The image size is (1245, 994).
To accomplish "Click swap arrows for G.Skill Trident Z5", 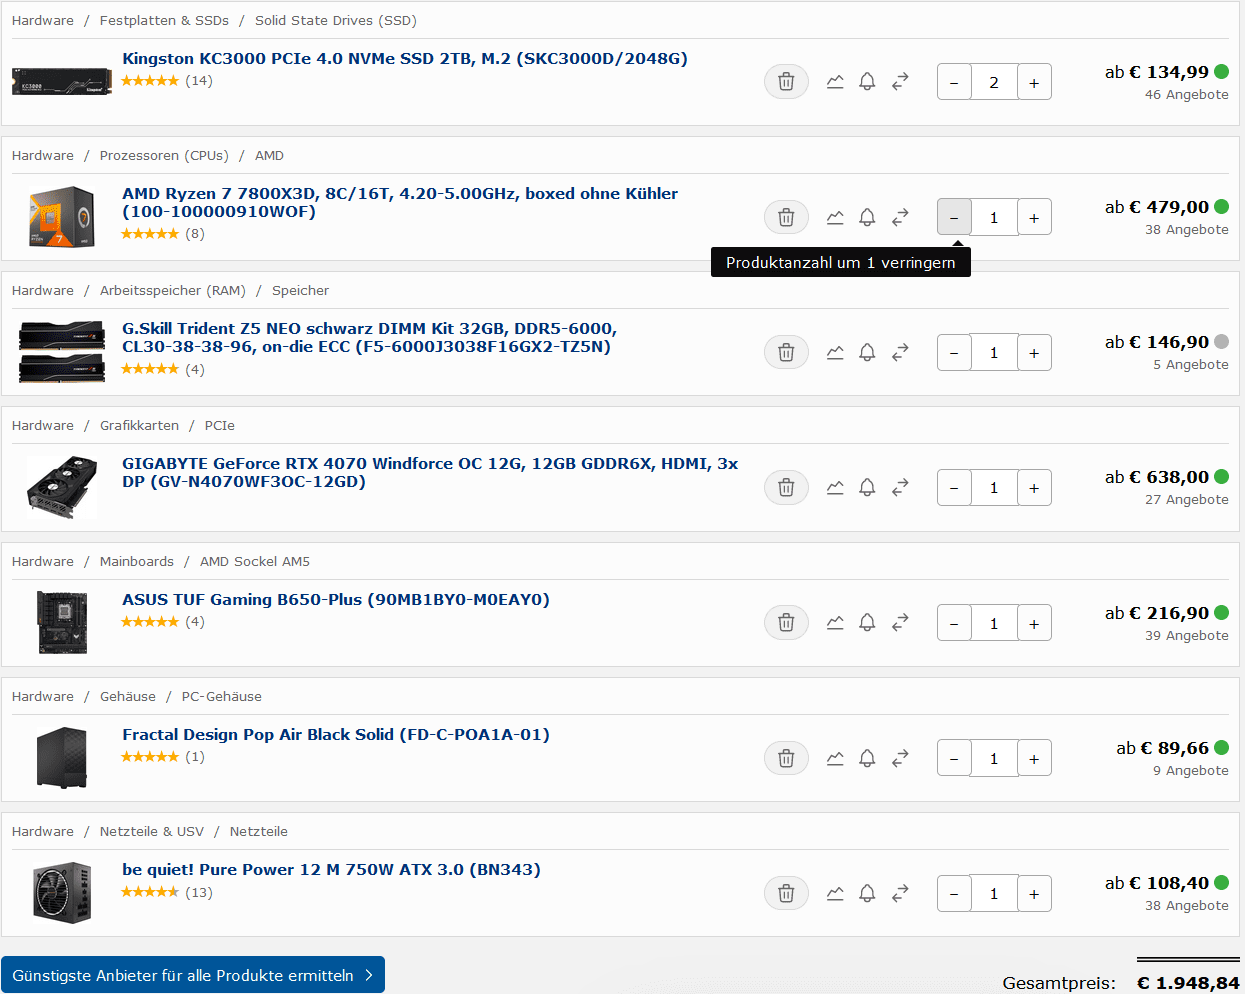I will (900, 352).
